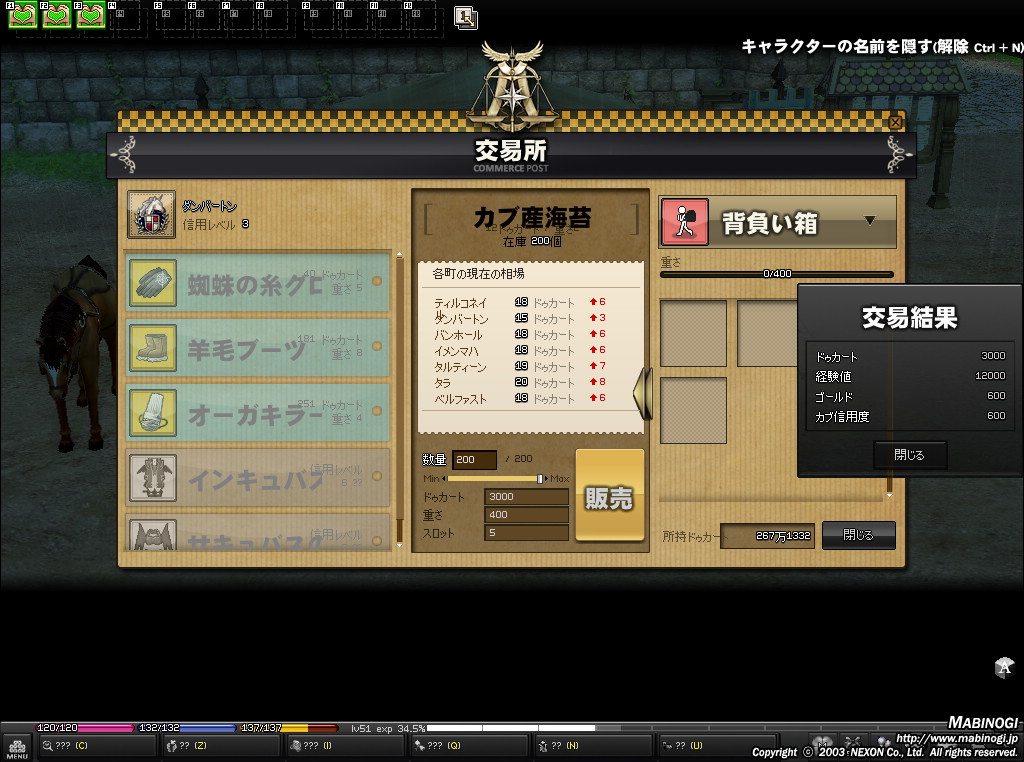1024x762 pixels.
Task: Click the move-item arrow between panels
Action: pyautogui.click(x=643, y=394)
